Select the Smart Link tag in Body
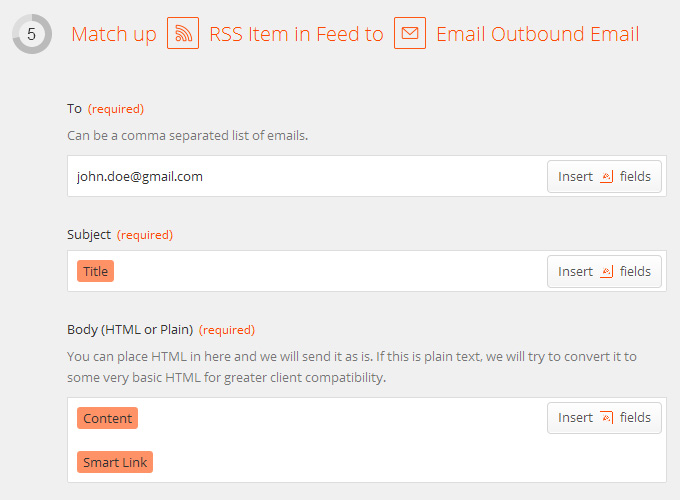 pos(115,462)
